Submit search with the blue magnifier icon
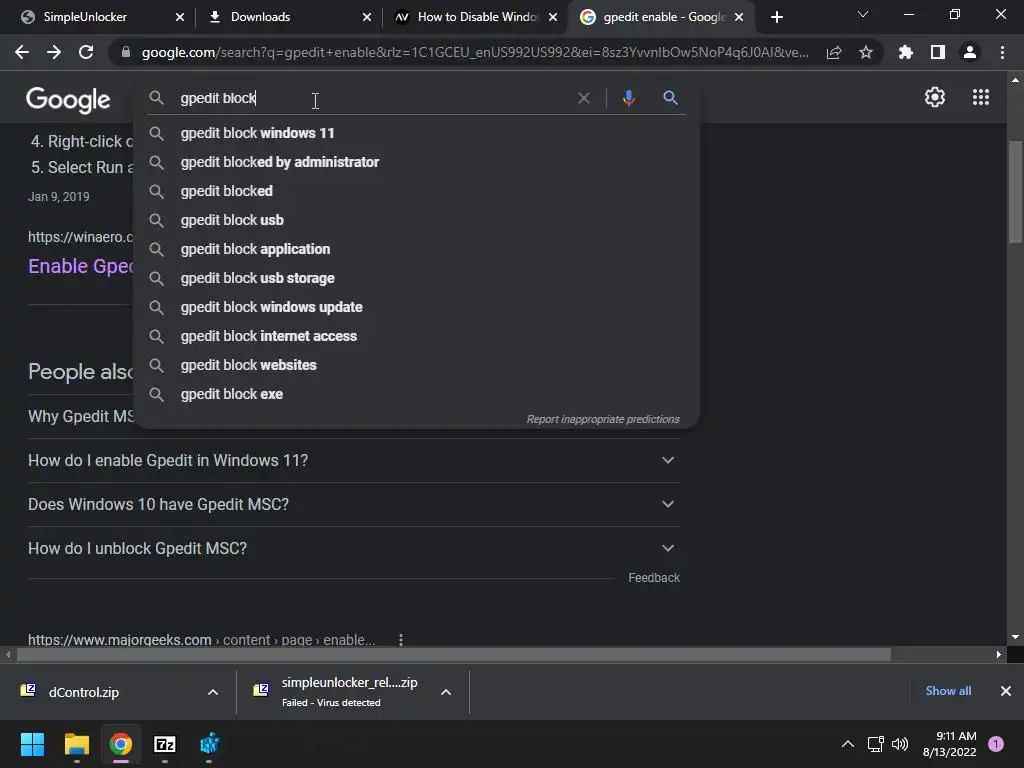Screen dimensions: 1024x768 tap(670, 98)
